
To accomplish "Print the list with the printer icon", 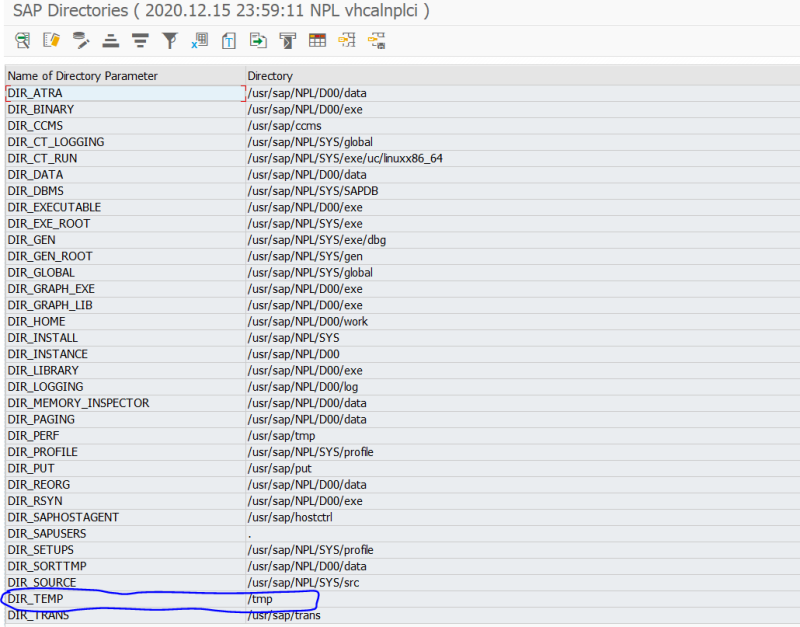I will click(288, 40).
